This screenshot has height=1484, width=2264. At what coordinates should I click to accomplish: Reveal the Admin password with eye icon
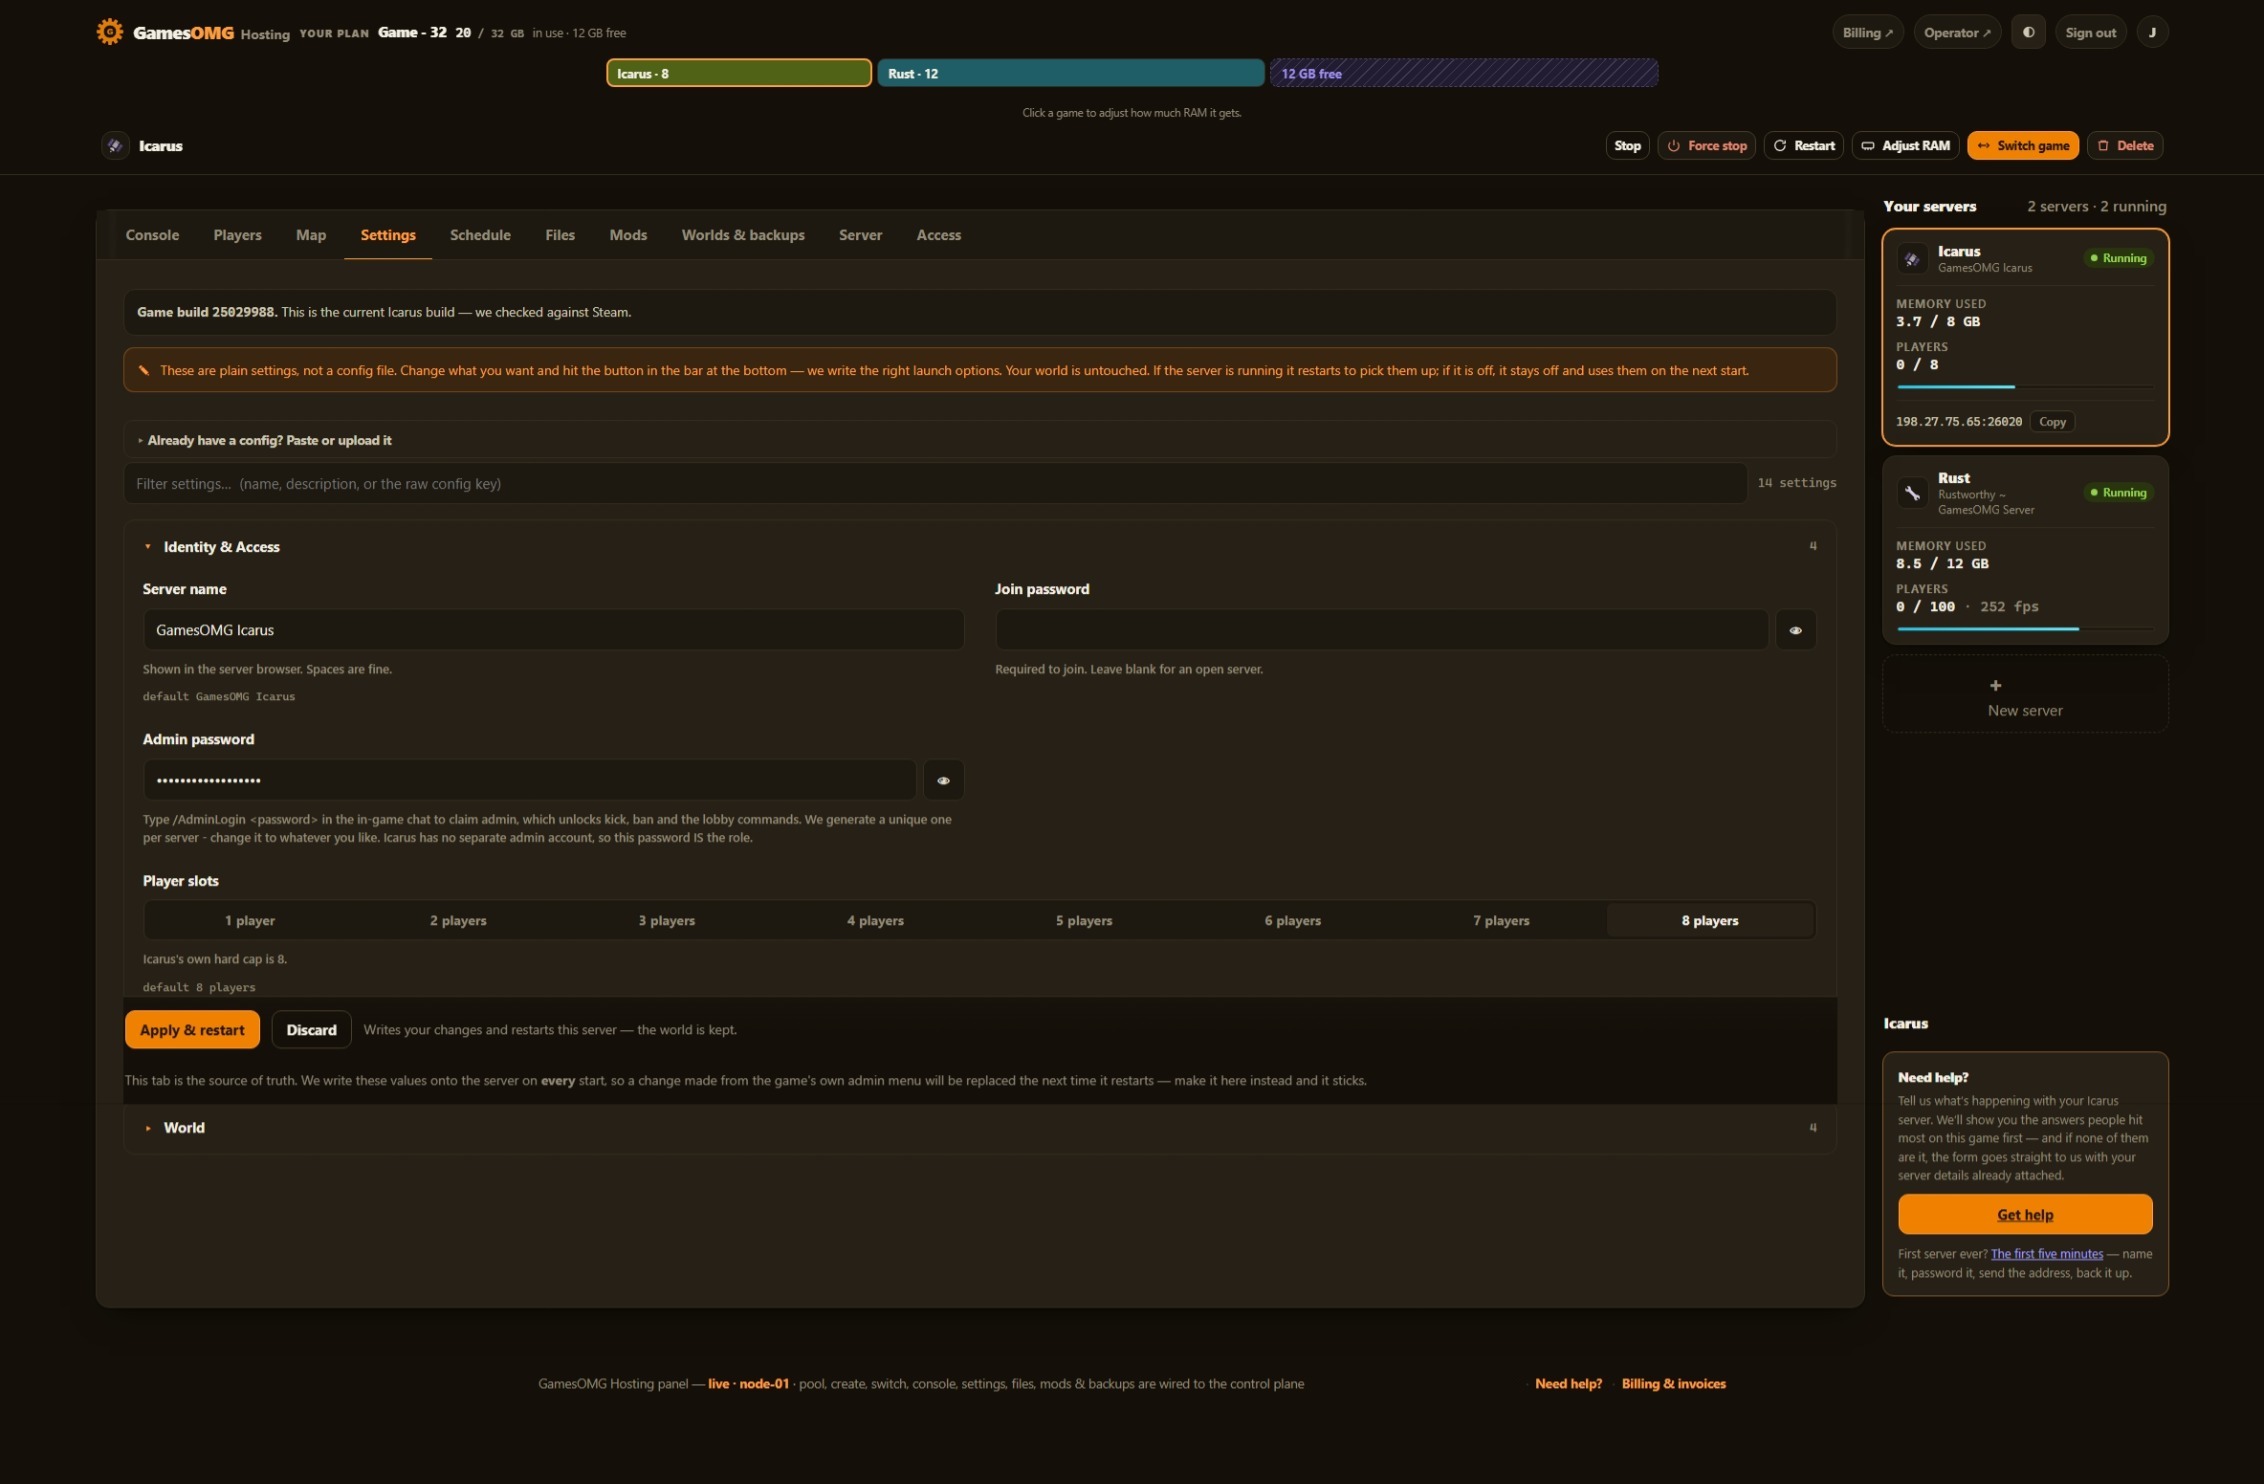click(943, 780)
